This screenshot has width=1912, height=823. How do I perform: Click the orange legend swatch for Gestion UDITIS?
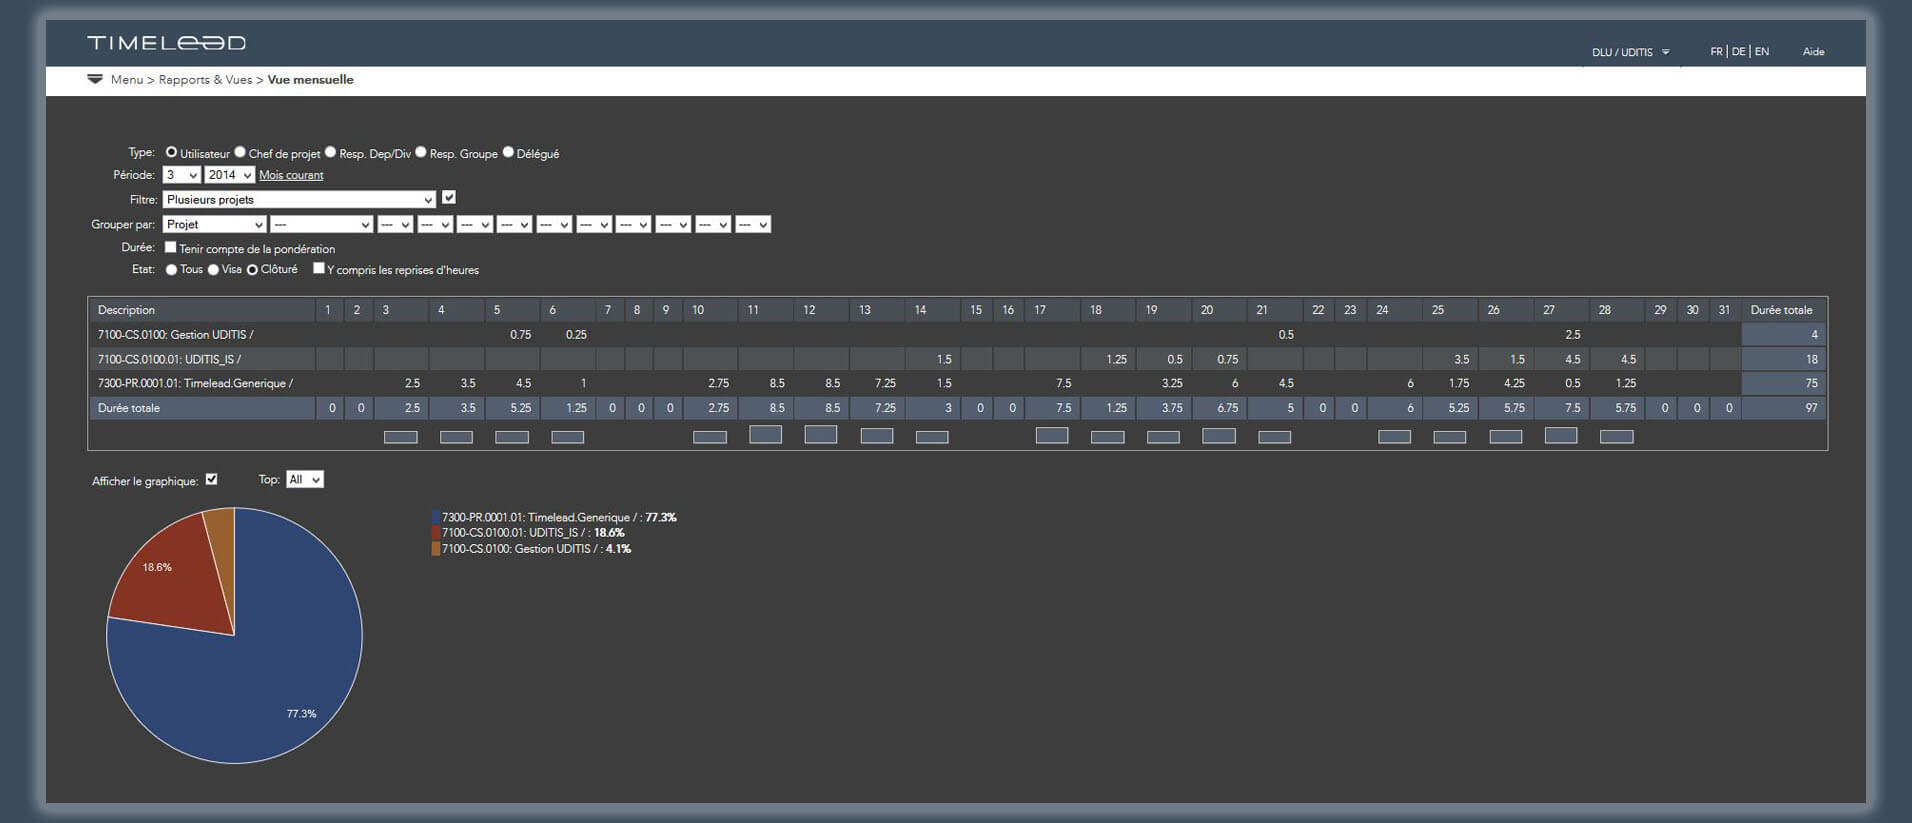tap(436, 549)
